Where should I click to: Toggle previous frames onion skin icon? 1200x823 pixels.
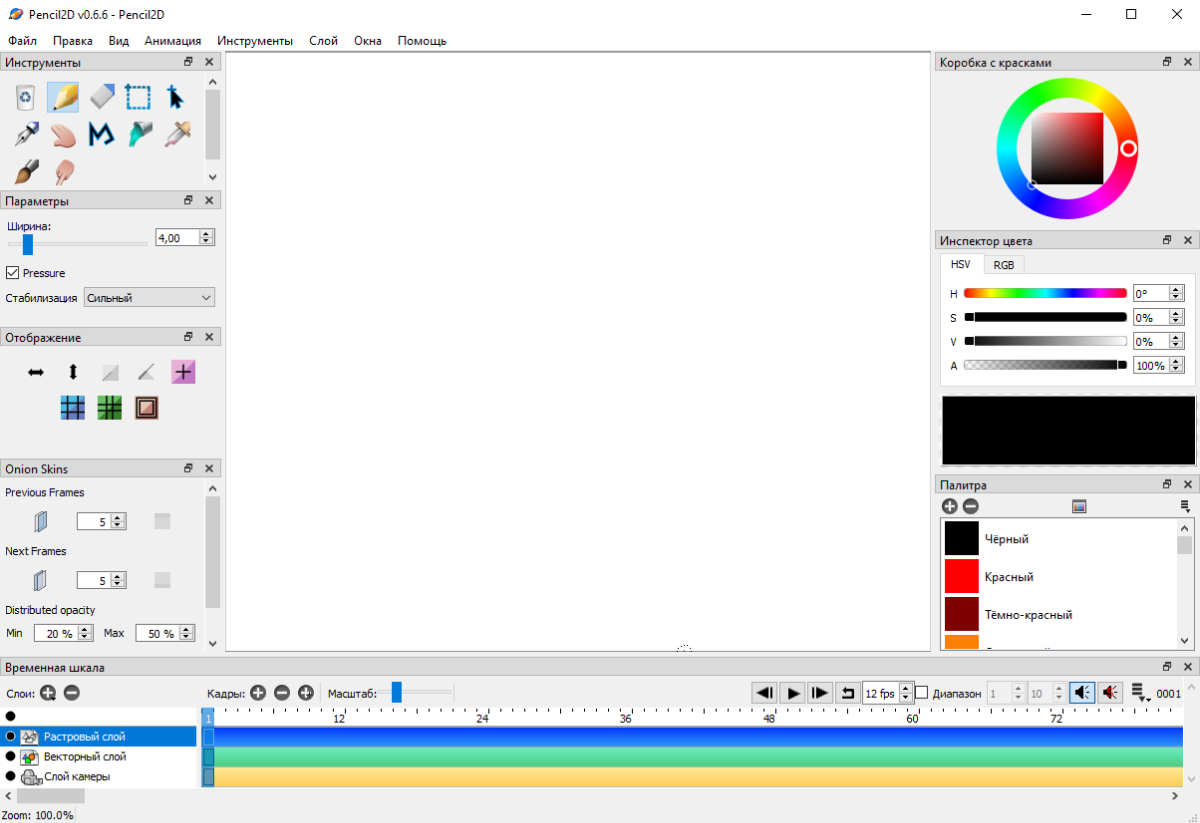(x=40, y=521)
